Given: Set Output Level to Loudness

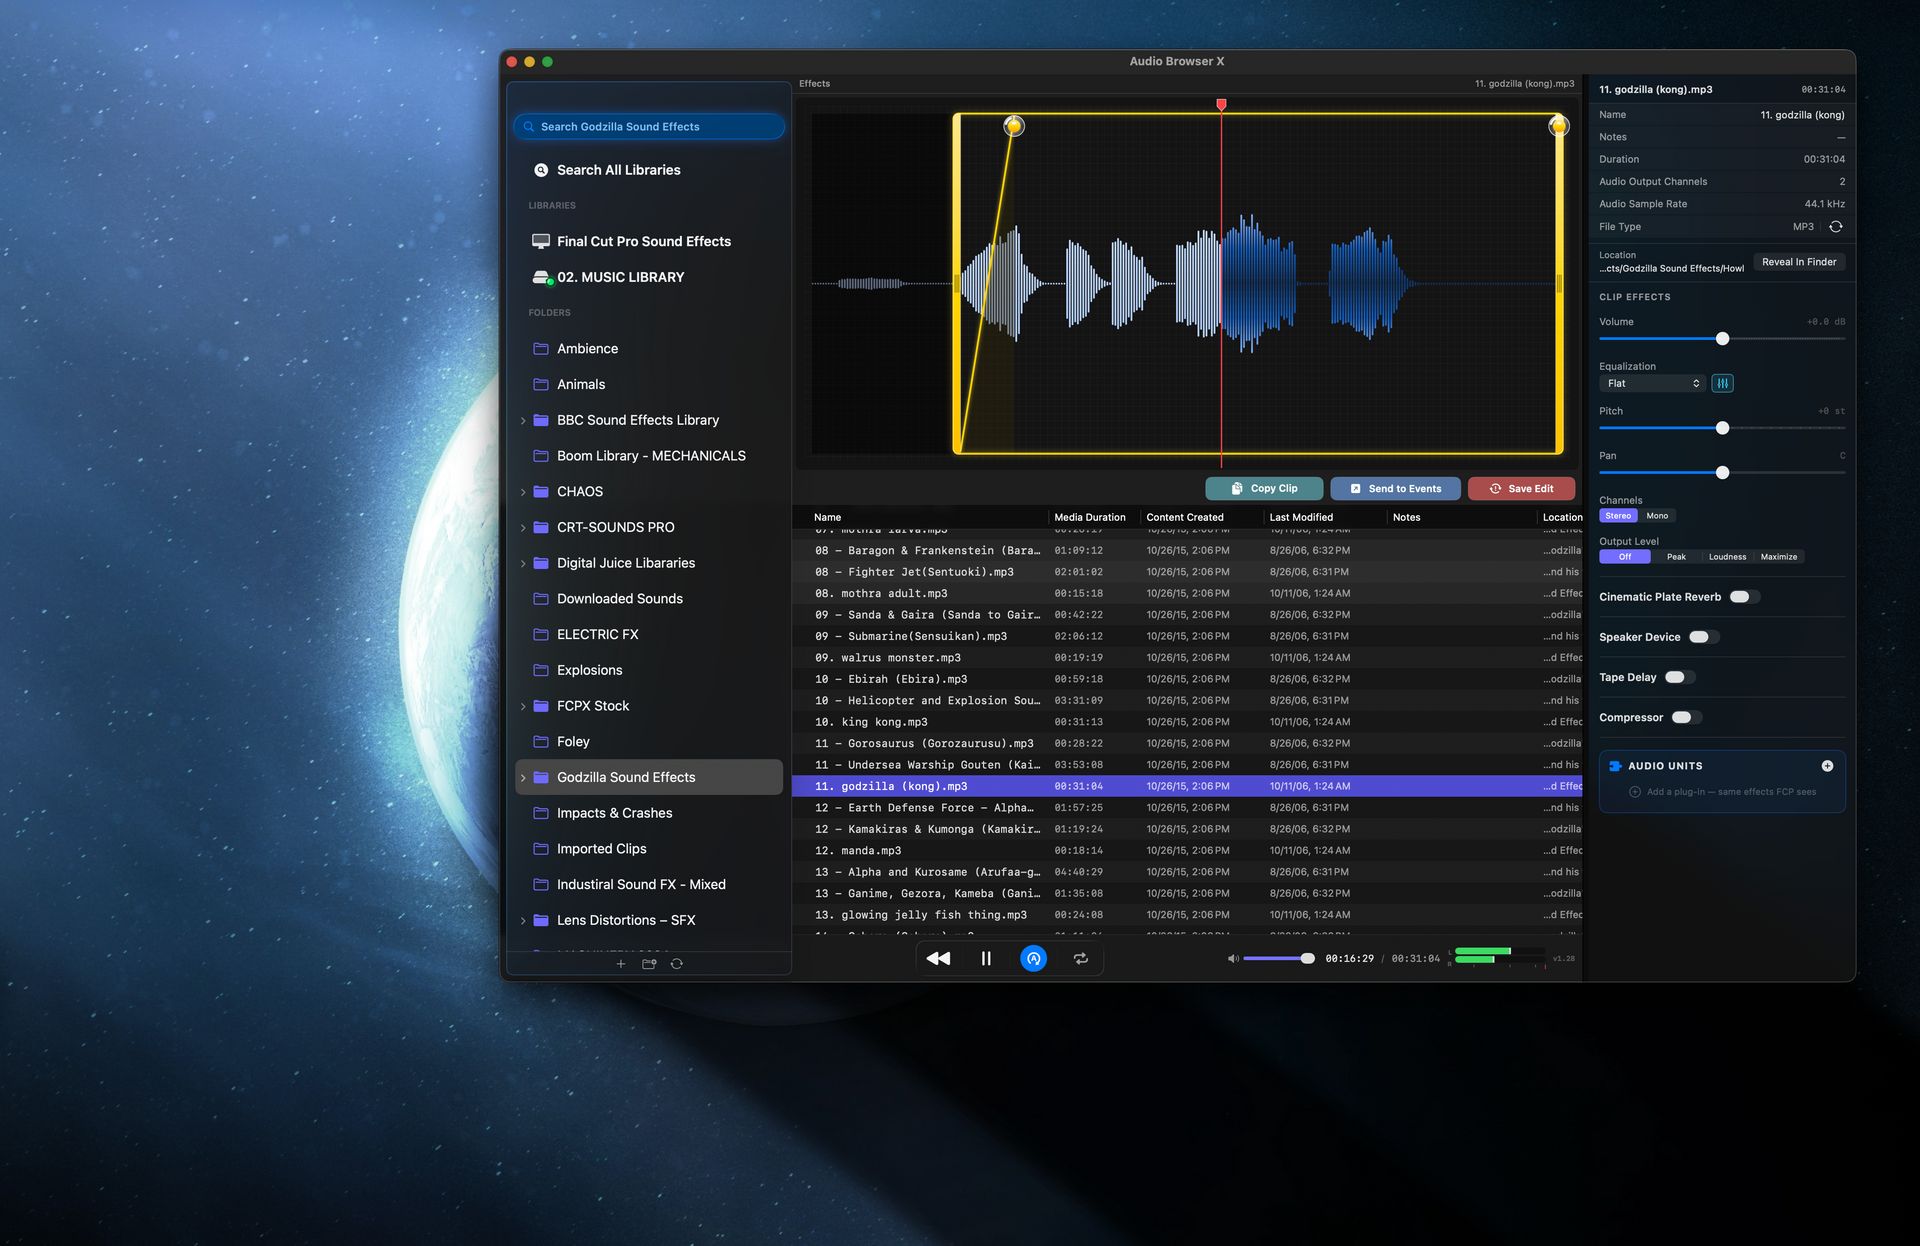Looking at the screenshot, I should (1727, 557).
